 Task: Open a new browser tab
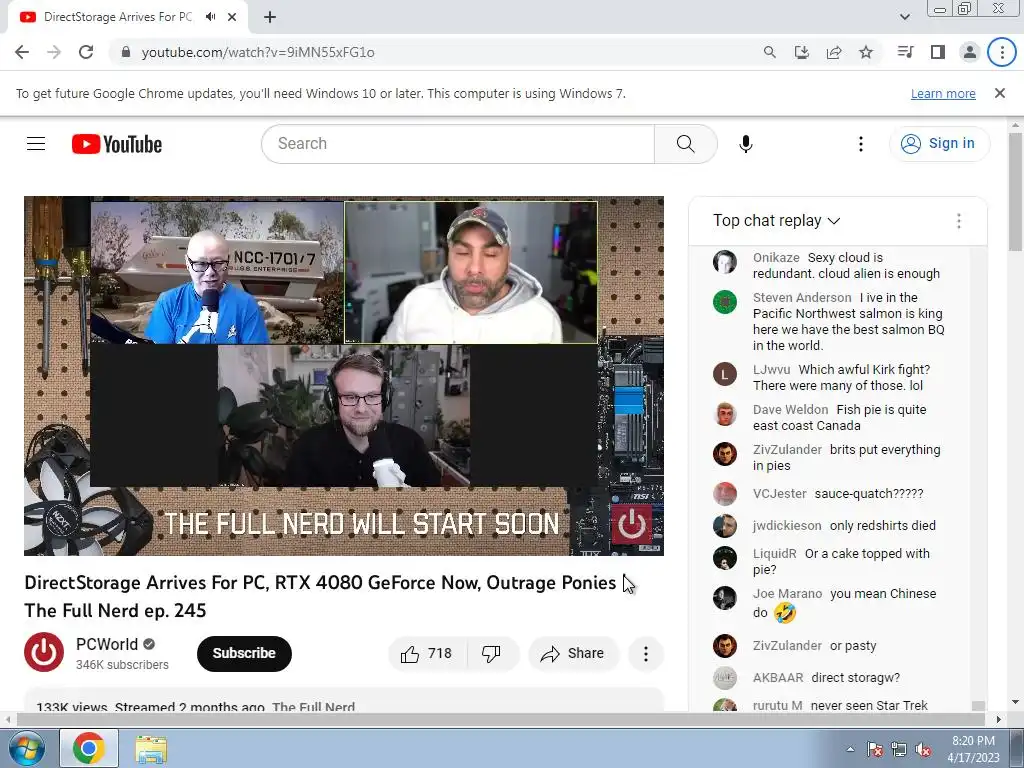tap(270, 17)
